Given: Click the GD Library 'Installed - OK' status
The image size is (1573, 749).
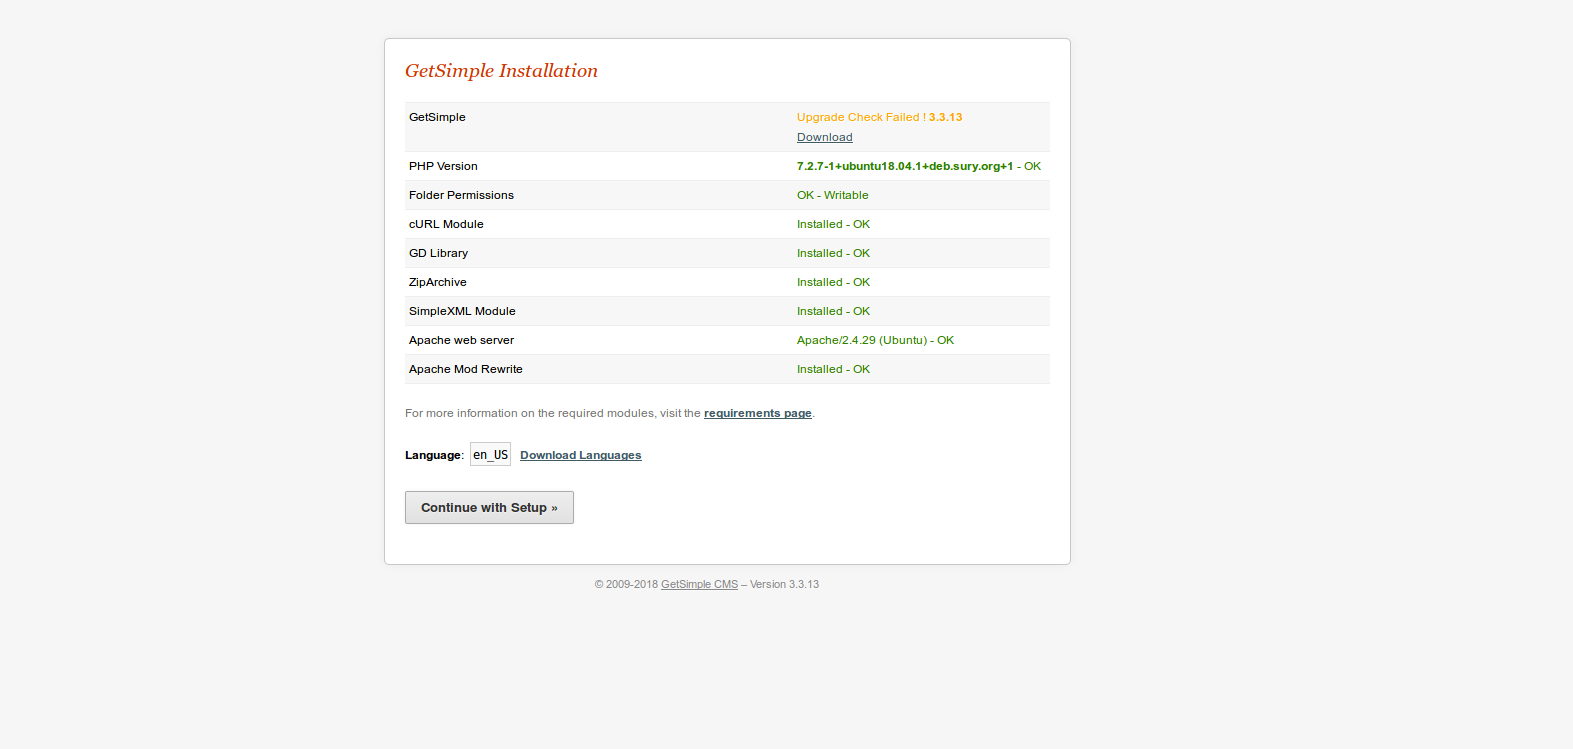Looking at the screenshot, I should [833, 253].
